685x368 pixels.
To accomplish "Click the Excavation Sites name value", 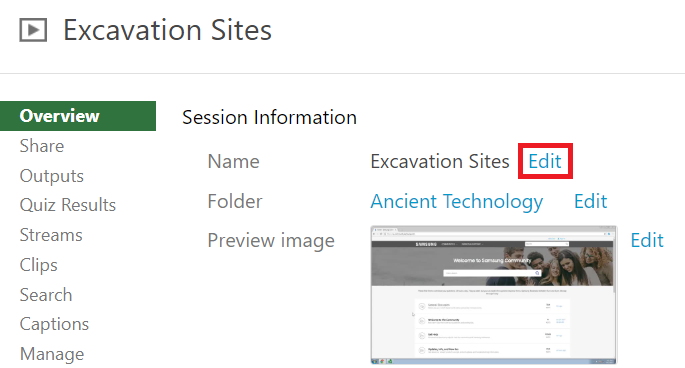I will 440,161.
